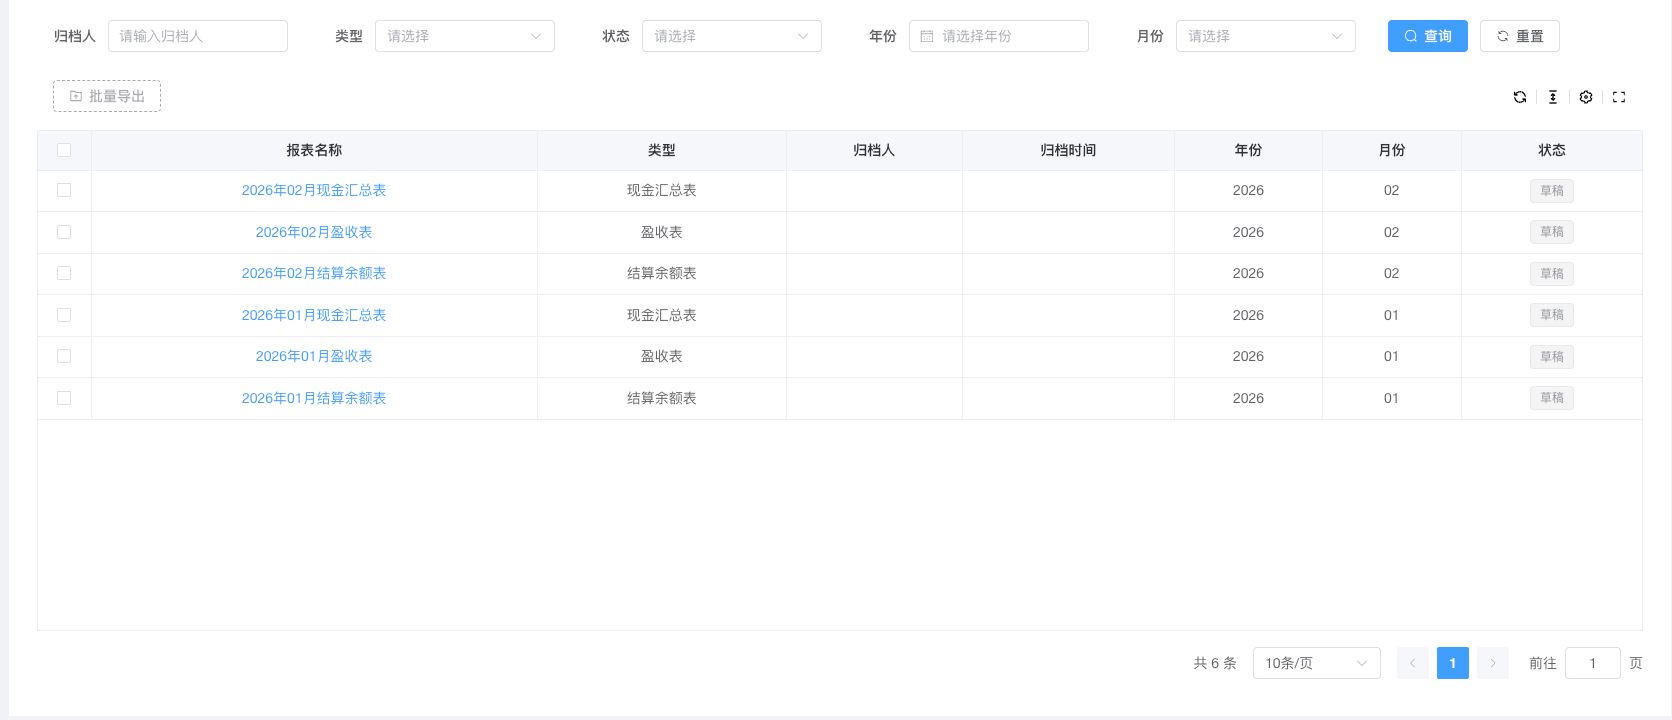Click the 归档人 text input field

198,36
